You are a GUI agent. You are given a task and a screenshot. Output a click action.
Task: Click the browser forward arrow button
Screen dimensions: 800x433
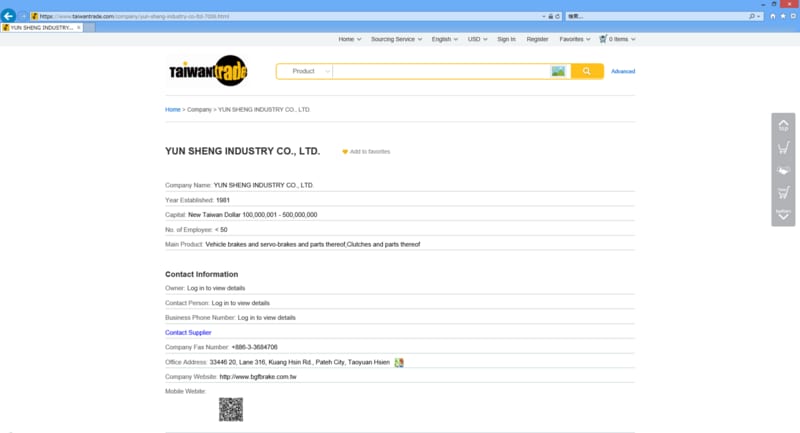point(23,16)
